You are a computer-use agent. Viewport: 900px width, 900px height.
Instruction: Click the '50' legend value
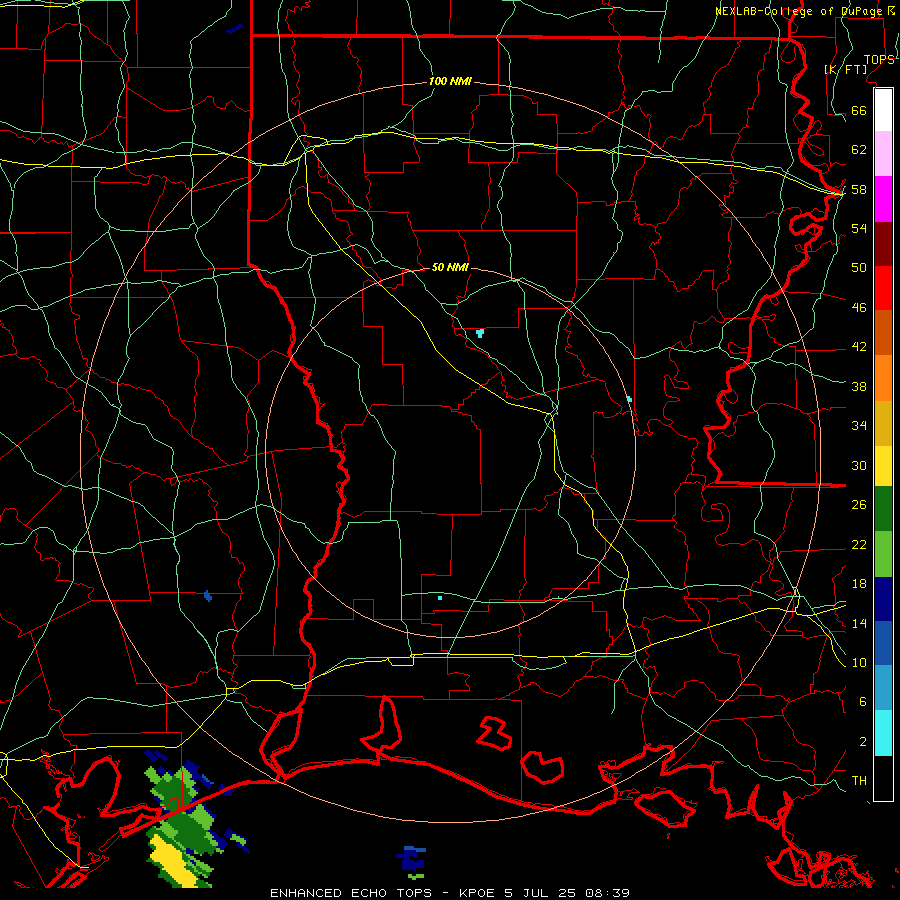pos(859,268)
